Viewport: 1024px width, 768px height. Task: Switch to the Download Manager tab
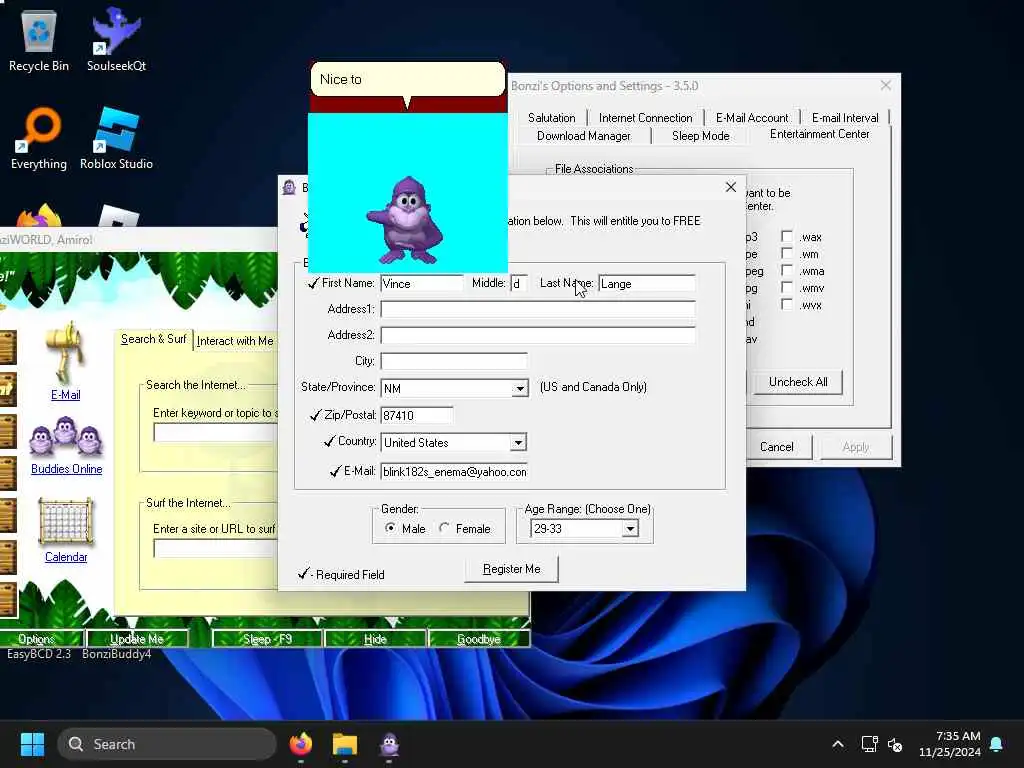pos(583,136)
